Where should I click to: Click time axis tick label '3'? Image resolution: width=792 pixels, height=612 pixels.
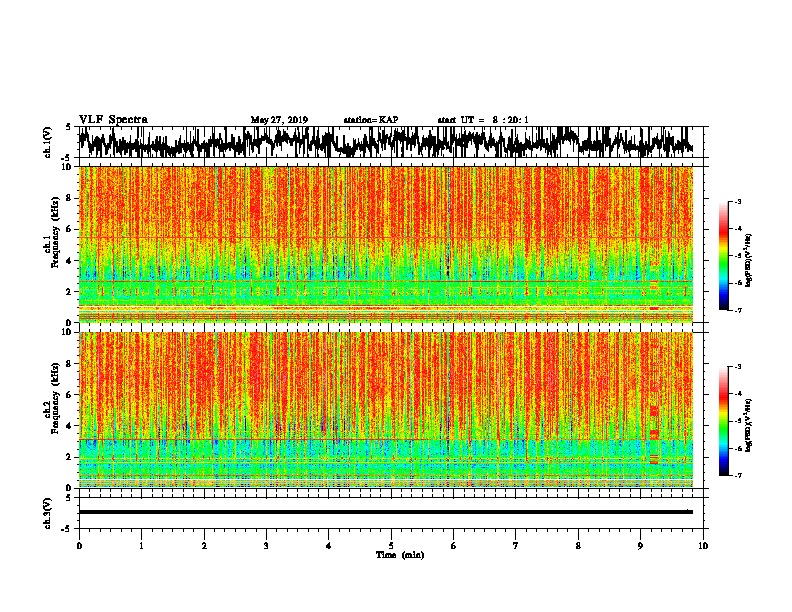[x=266, y=546]
